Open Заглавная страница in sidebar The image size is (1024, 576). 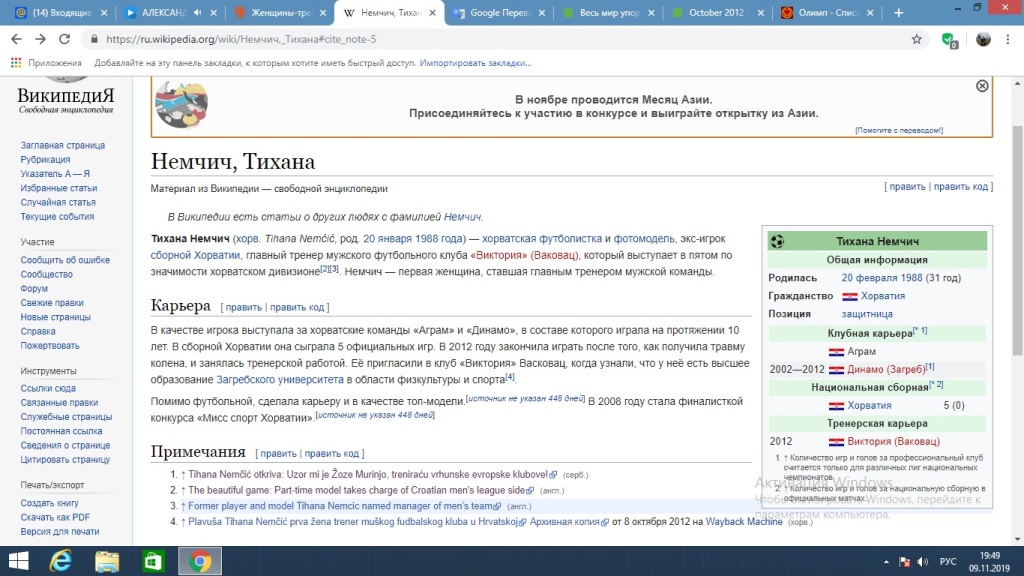[63, 145]
